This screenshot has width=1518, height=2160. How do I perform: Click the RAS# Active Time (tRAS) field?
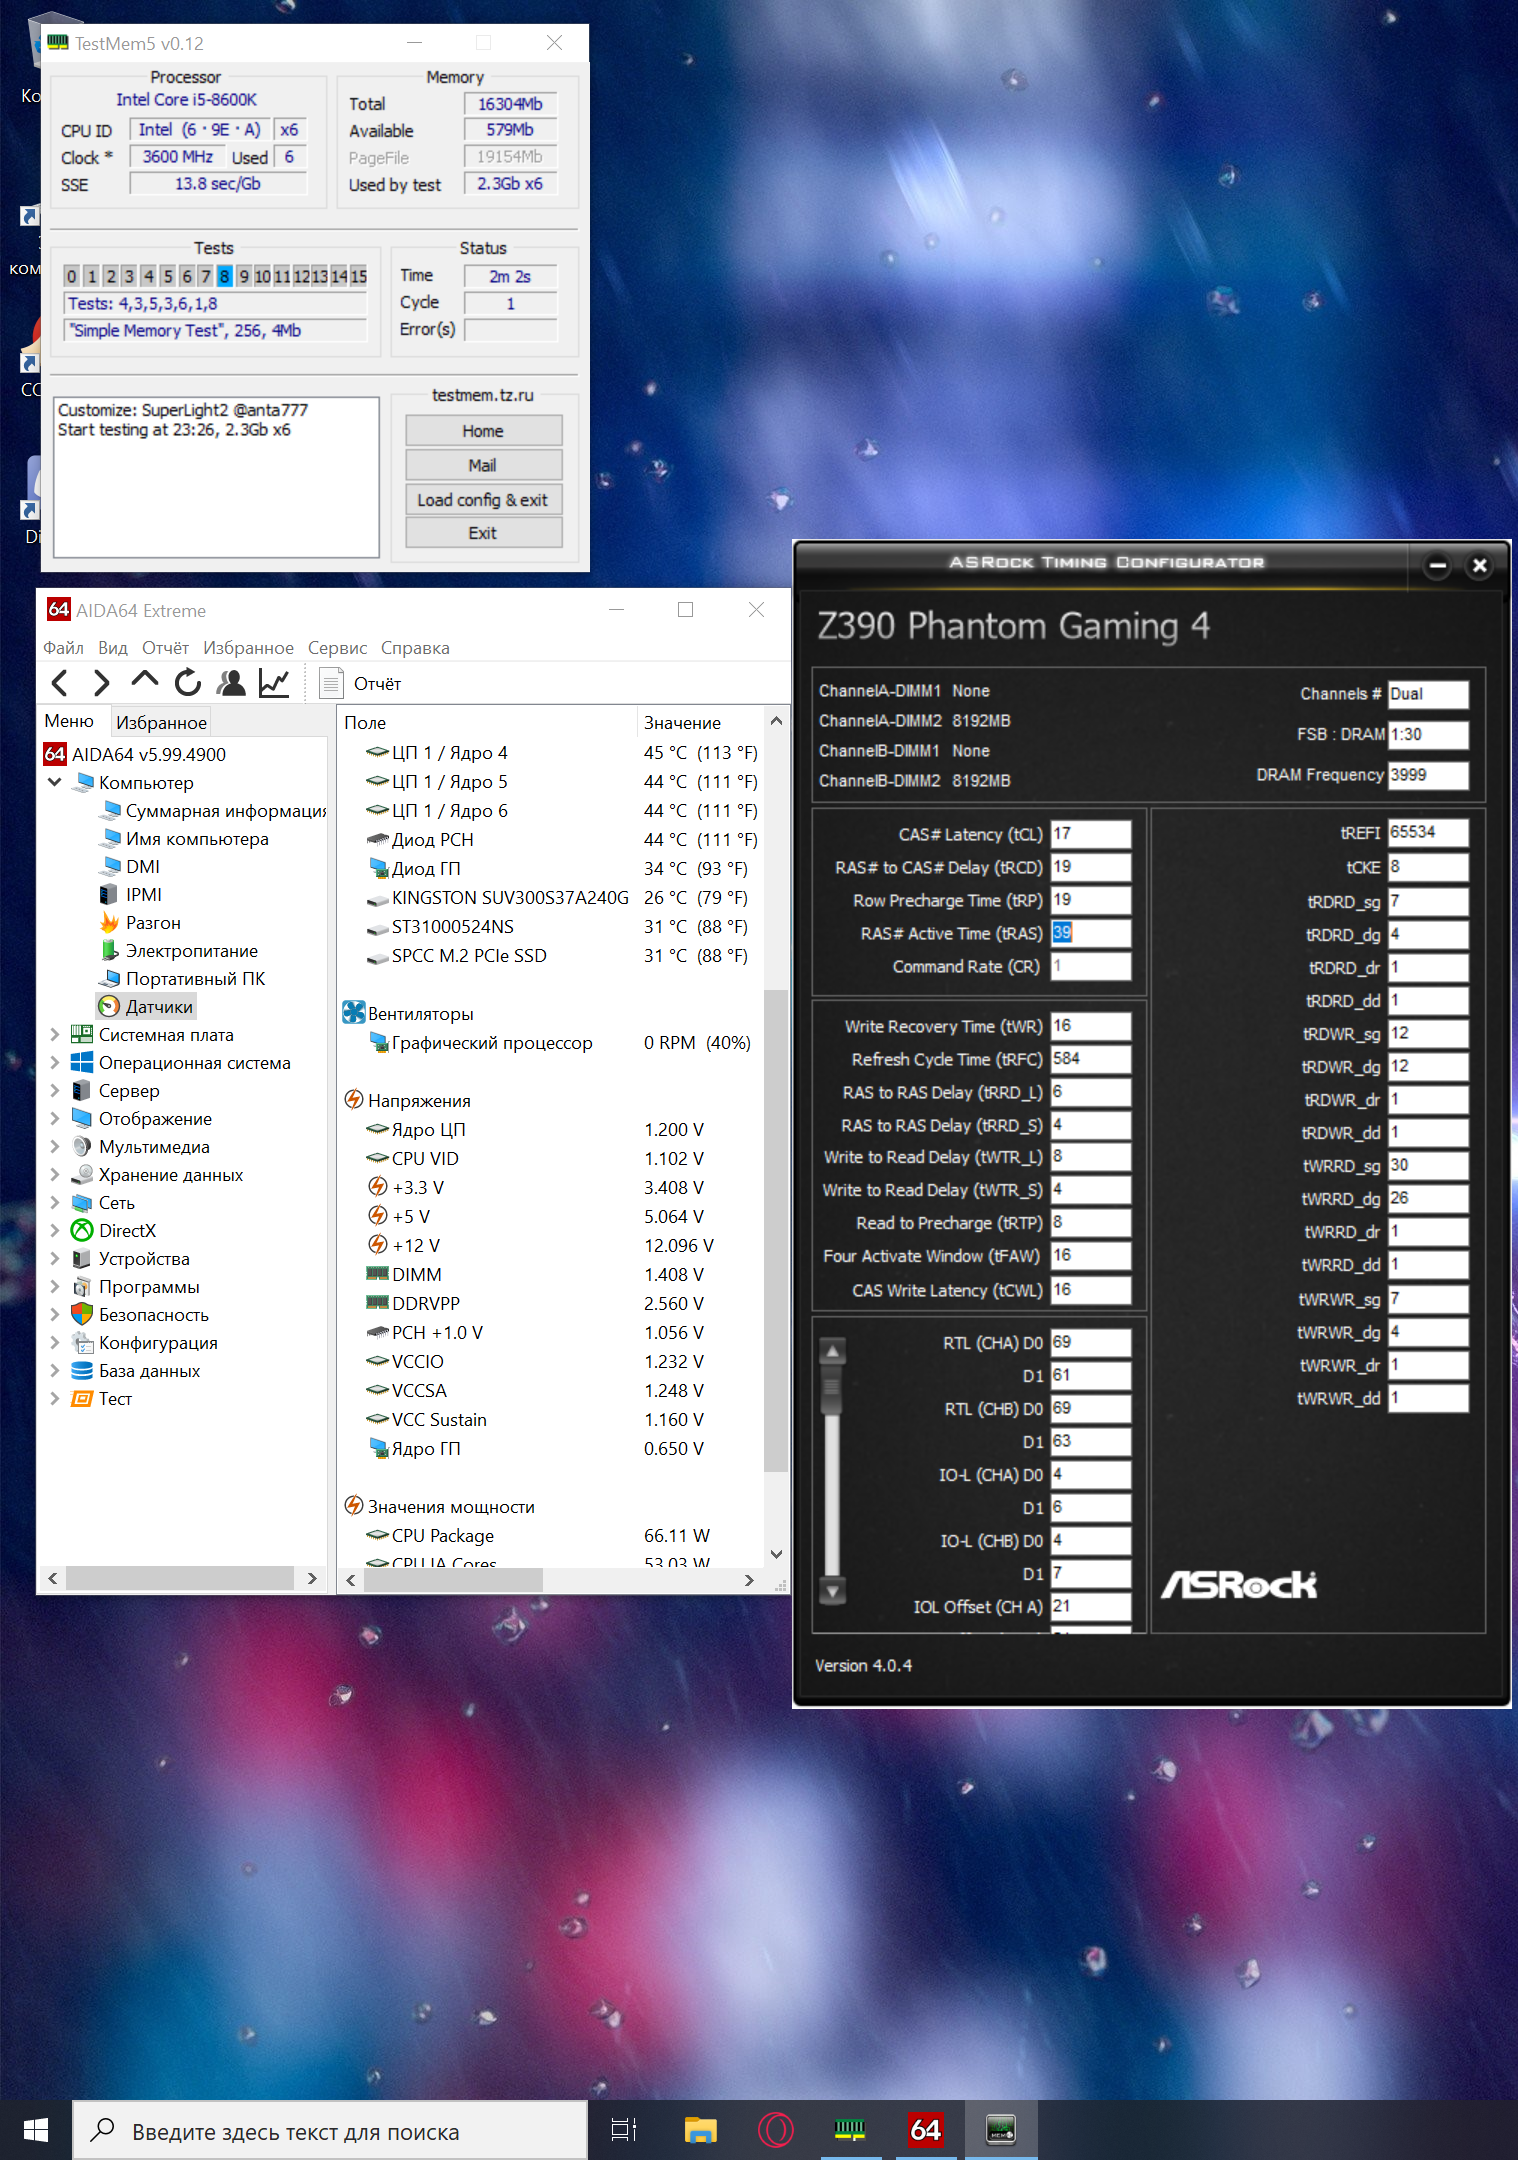click(x=1090, y=933)
